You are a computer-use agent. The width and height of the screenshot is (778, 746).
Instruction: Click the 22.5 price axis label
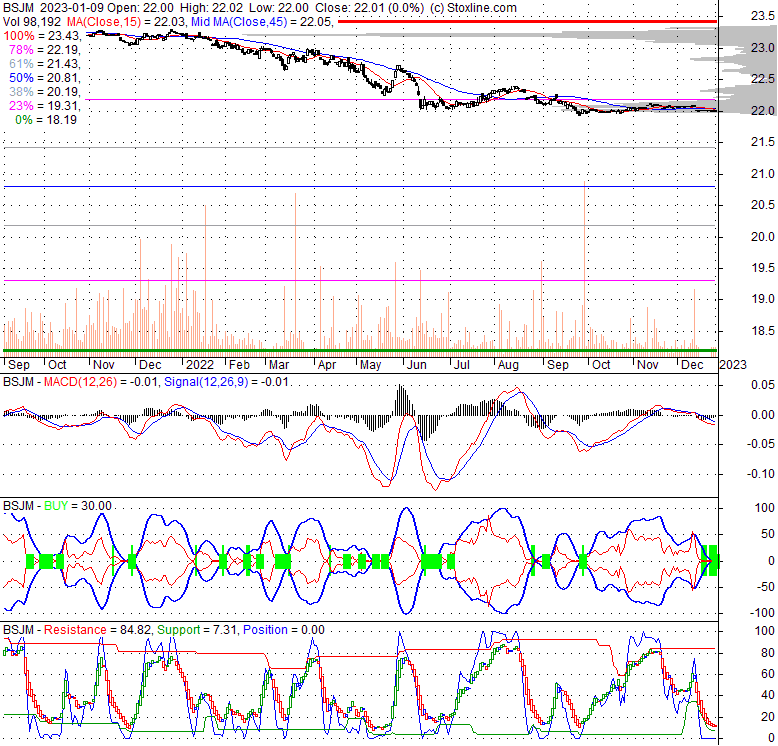(762, 79)
